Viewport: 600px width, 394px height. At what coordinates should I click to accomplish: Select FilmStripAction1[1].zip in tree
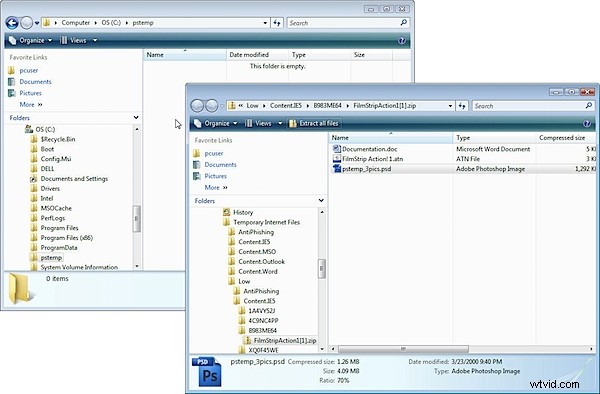[285, 340]
